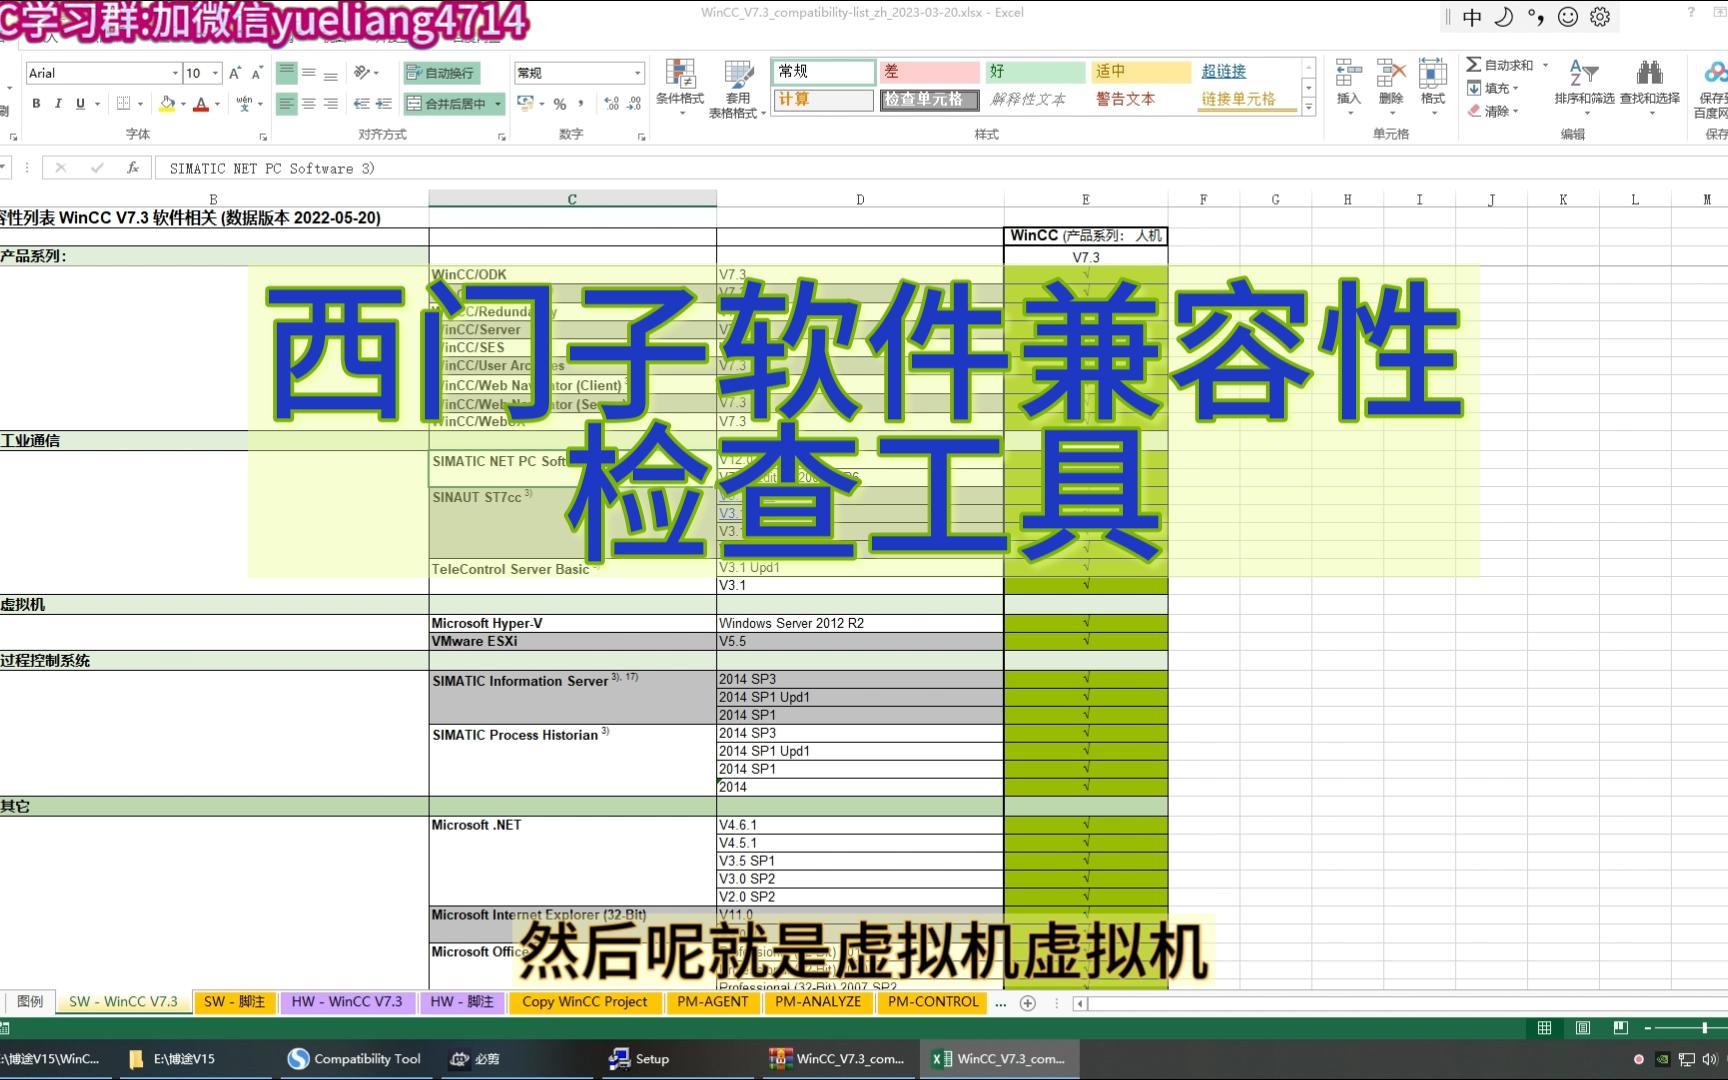
Task: Open the font size dropdown
Action: click(x=214, y=72)
